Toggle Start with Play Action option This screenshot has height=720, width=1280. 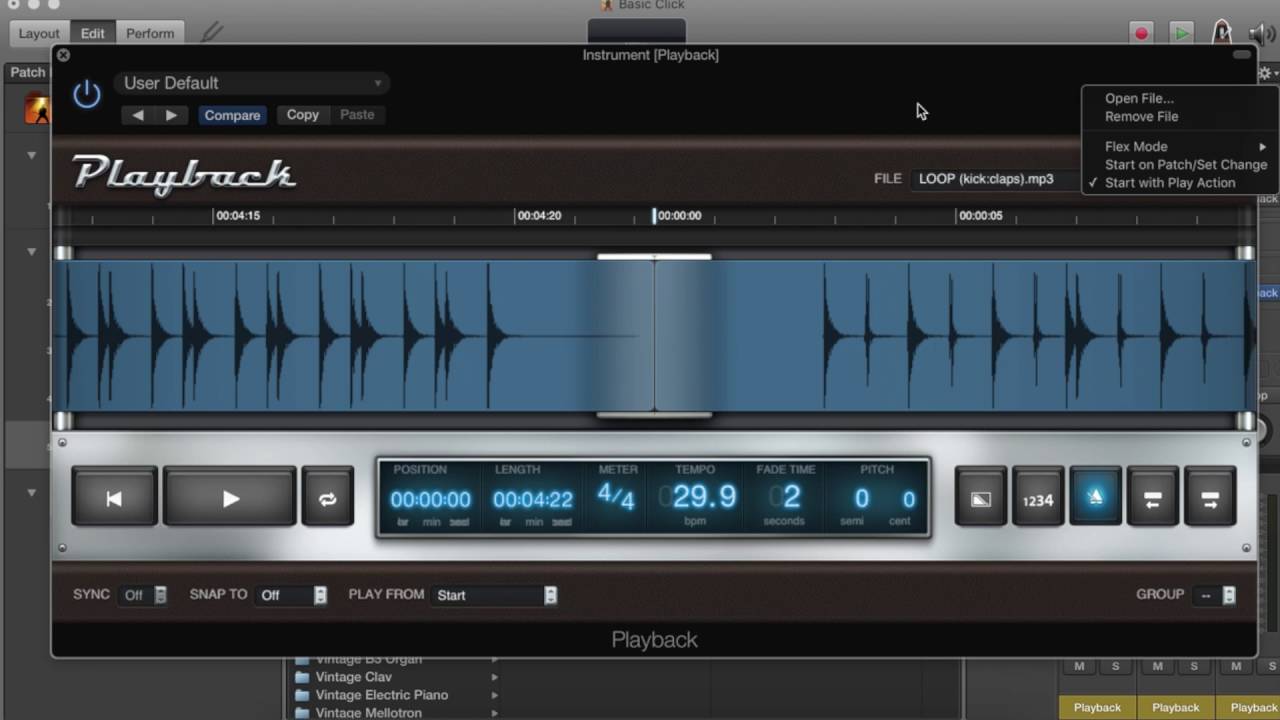point(1170,182)
